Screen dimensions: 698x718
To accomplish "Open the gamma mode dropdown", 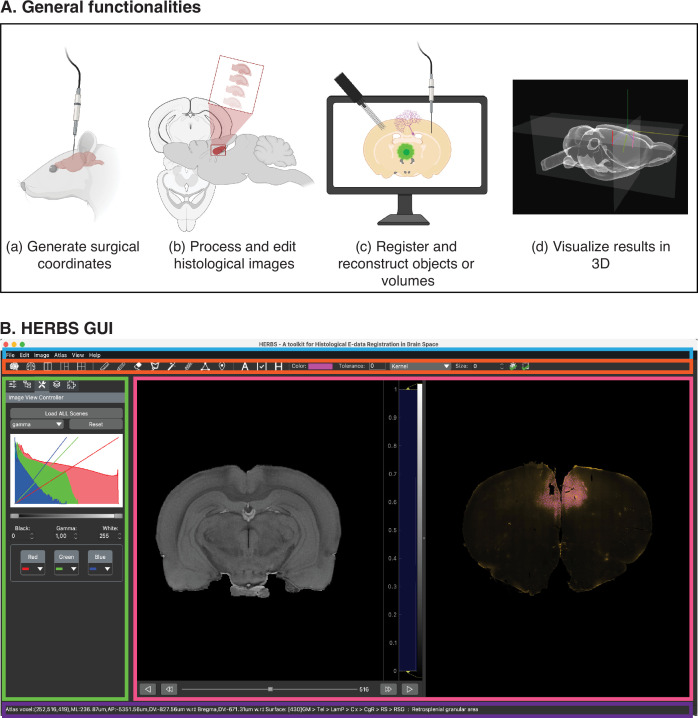I will pyautogui.click(x=36, y=424).
